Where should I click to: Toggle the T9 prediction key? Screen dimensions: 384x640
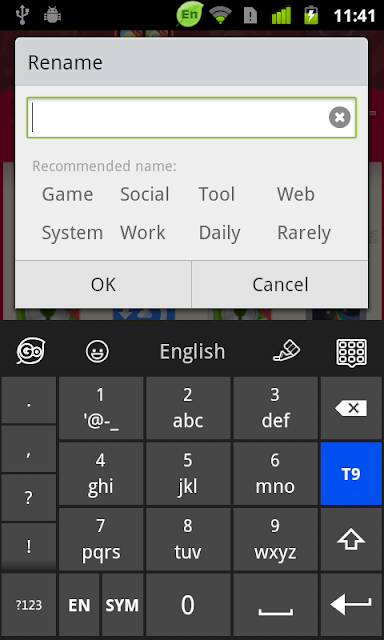tap(351, 474)
